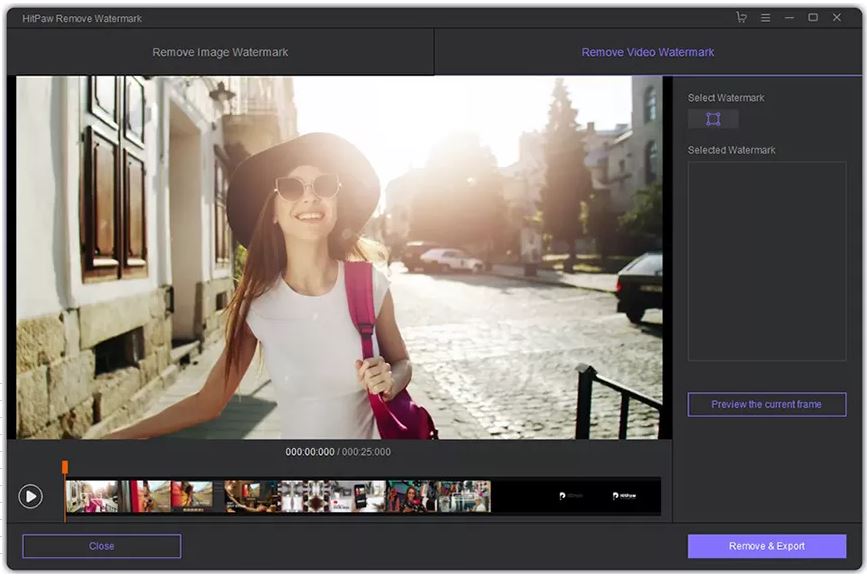Click the first thumbnail in the timeline strip

92,496
